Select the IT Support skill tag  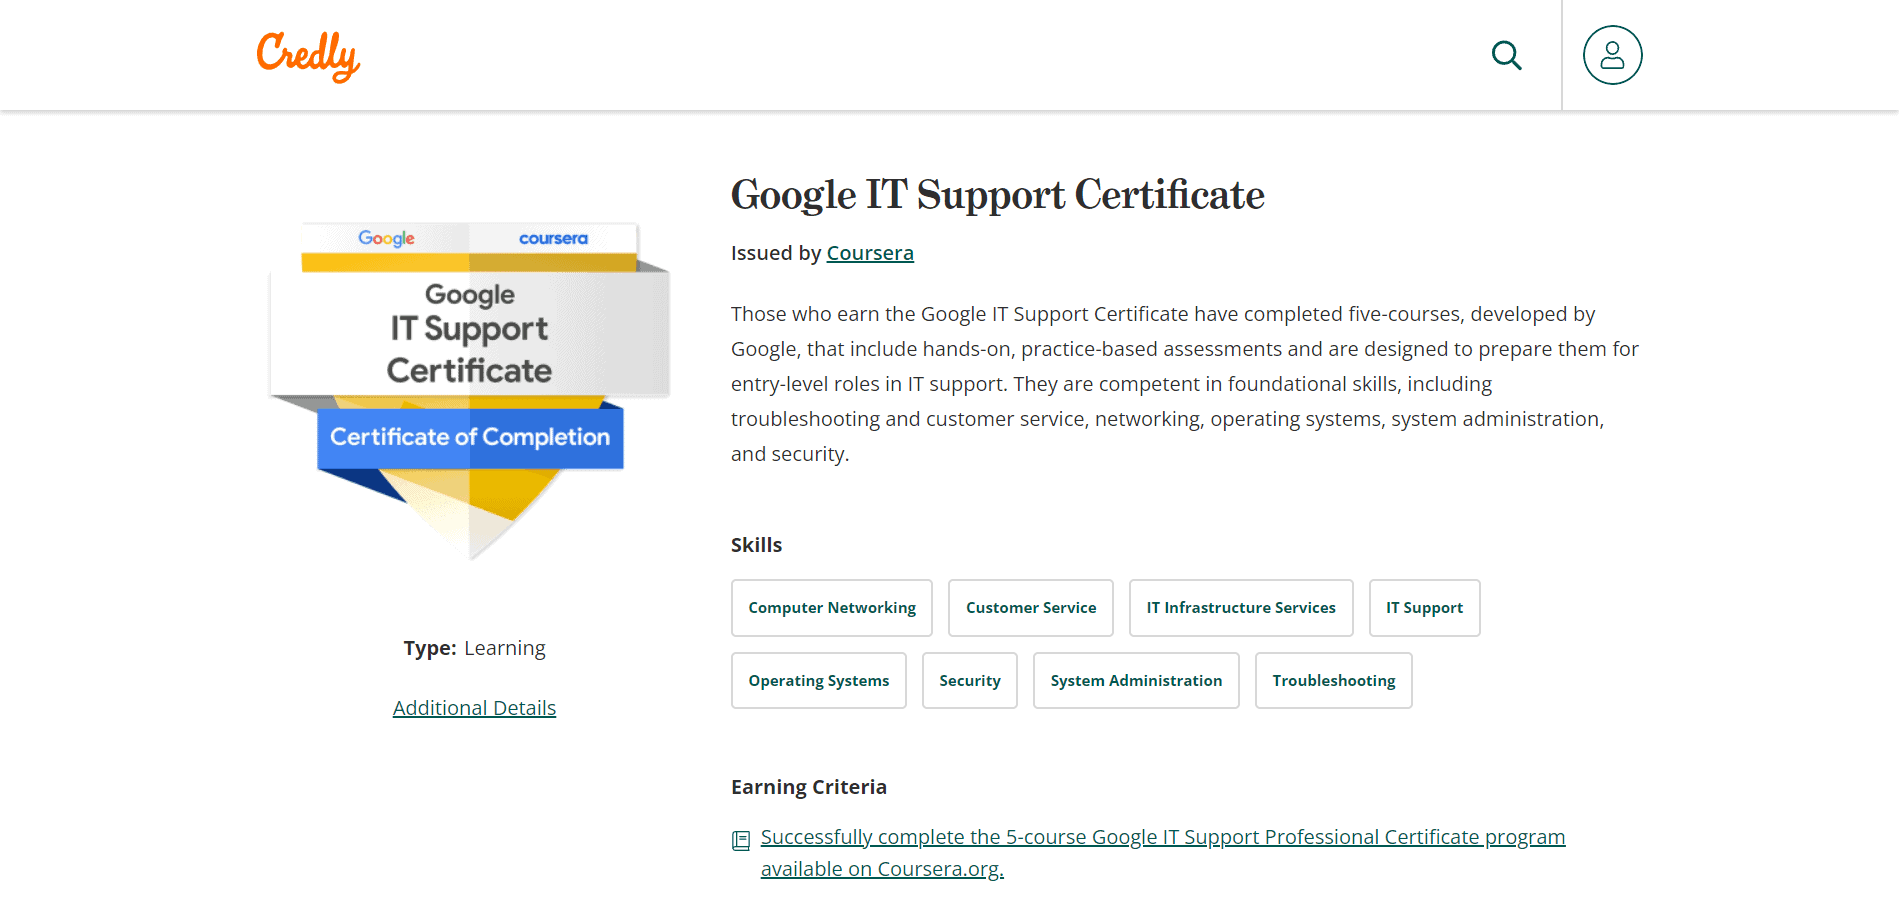point(1424,608)
